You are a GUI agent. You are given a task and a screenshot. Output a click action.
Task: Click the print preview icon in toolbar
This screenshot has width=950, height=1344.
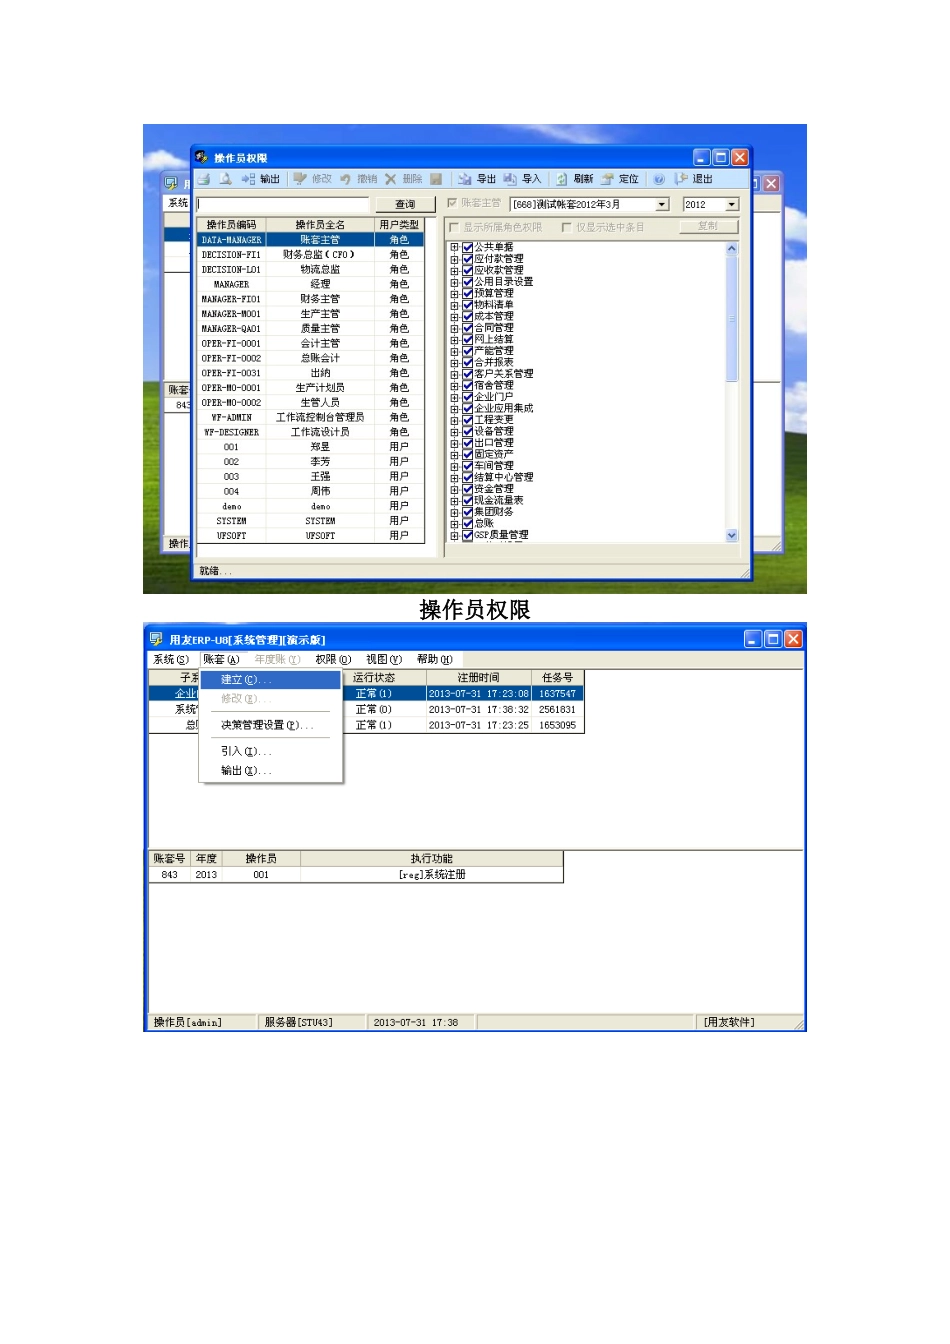(x=226, y=179)
